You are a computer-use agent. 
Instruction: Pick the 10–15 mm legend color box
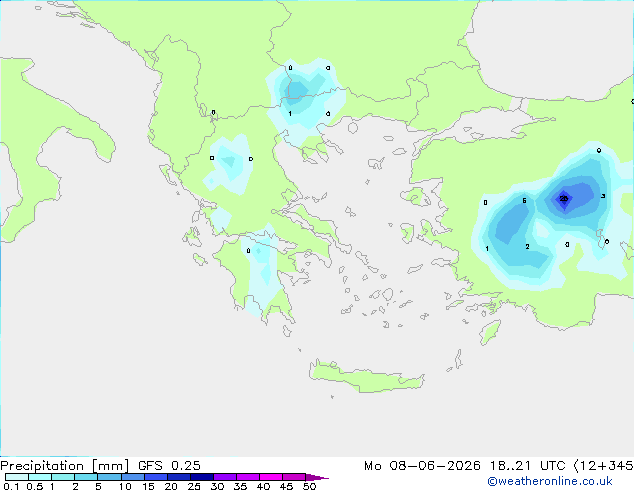point(132,477)
